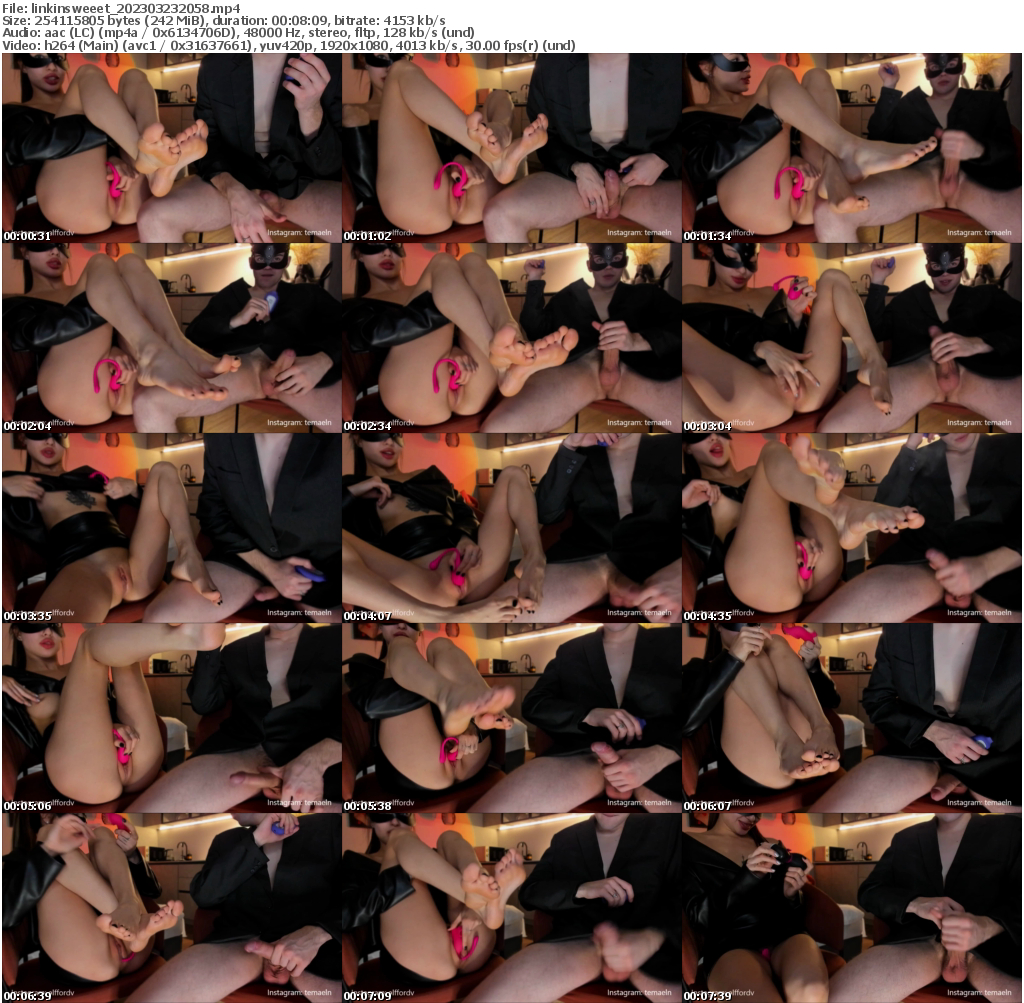This screenshot has width=1024, height=1003.
Task: Open the thumbnail timestamped 00:04:07
Action: tap(512, 530)
